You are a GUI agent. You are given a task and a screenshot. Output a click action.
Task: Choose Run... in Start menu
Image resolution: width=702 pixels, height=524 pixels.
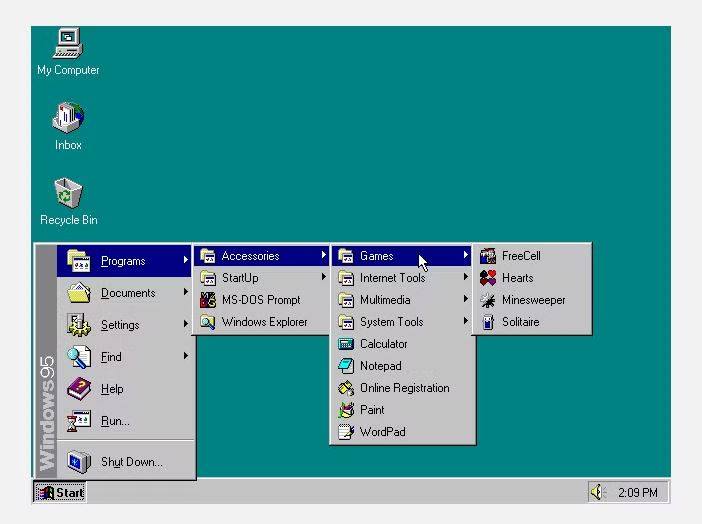click(x=125, y=421)
